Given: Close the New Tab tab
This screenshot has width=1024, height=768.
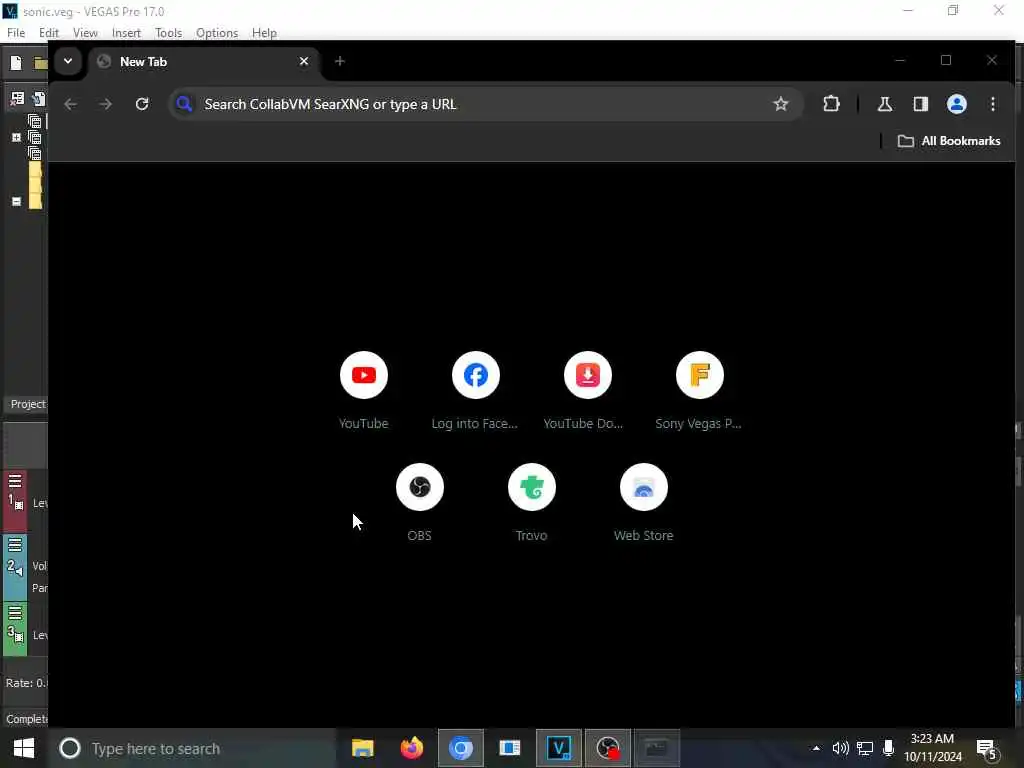Looking at the screenshot, I should pos(304,61).
